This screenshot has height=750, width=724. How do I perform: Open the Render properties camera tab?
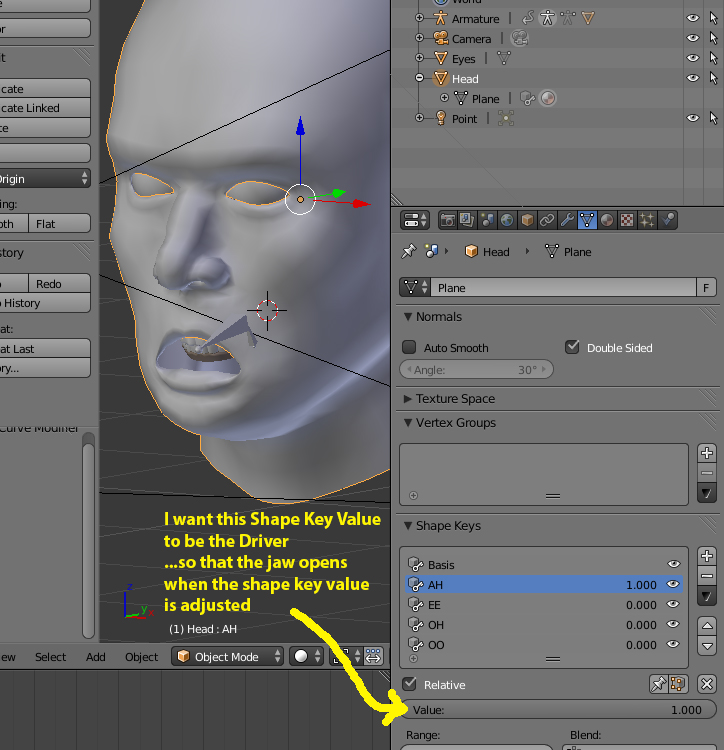pos(448,220)
